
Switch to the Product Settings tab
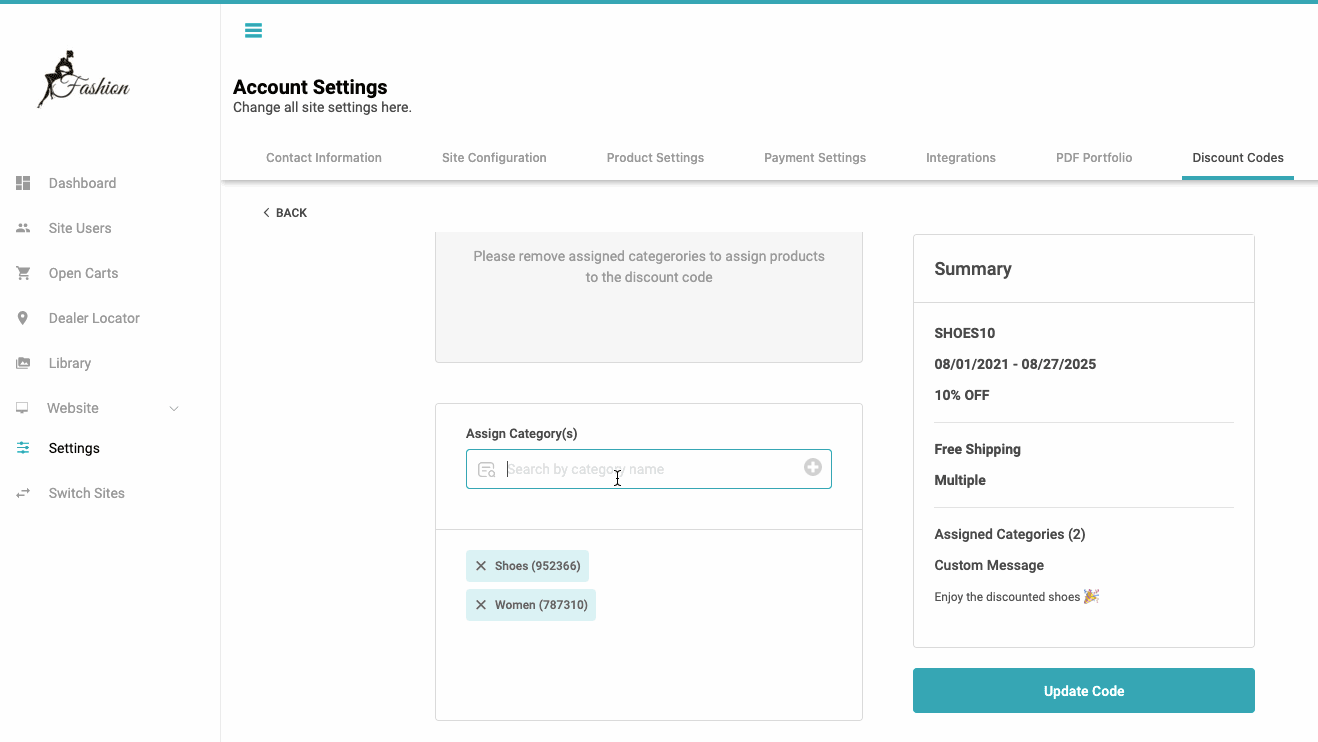pyautogui.click(x=655, y=158)
